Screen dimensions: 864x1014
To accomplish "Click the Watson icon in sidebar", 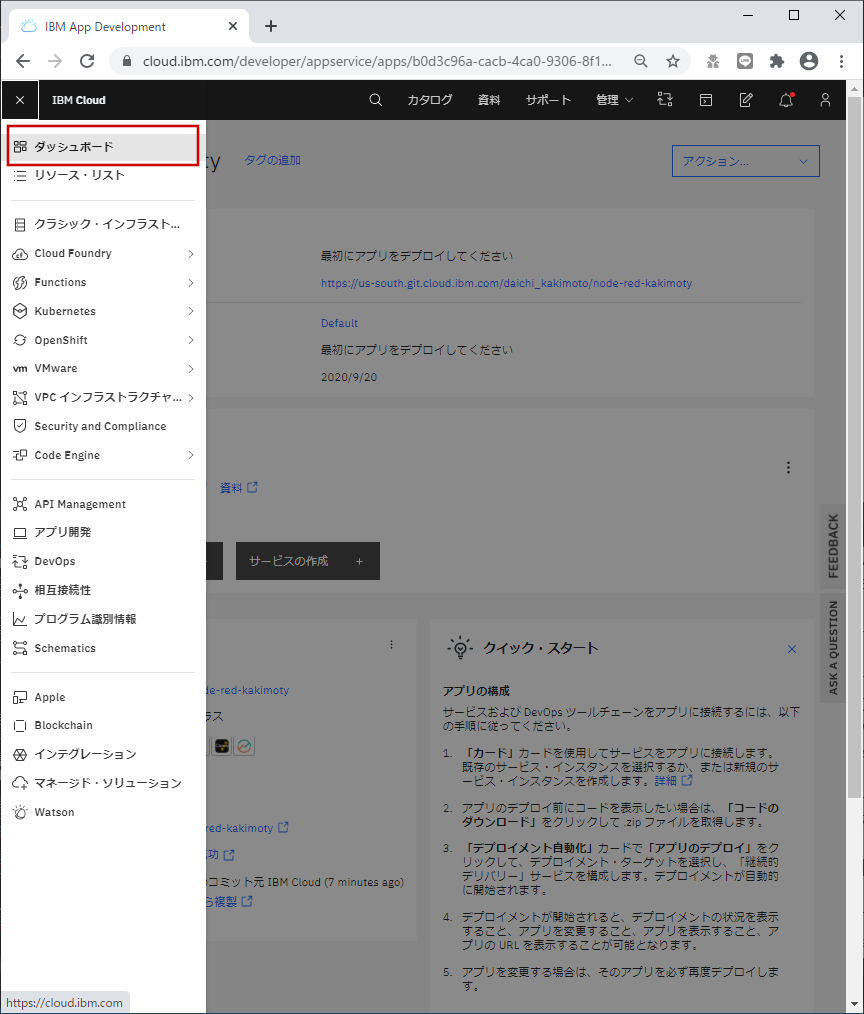I will click(20, 812).
